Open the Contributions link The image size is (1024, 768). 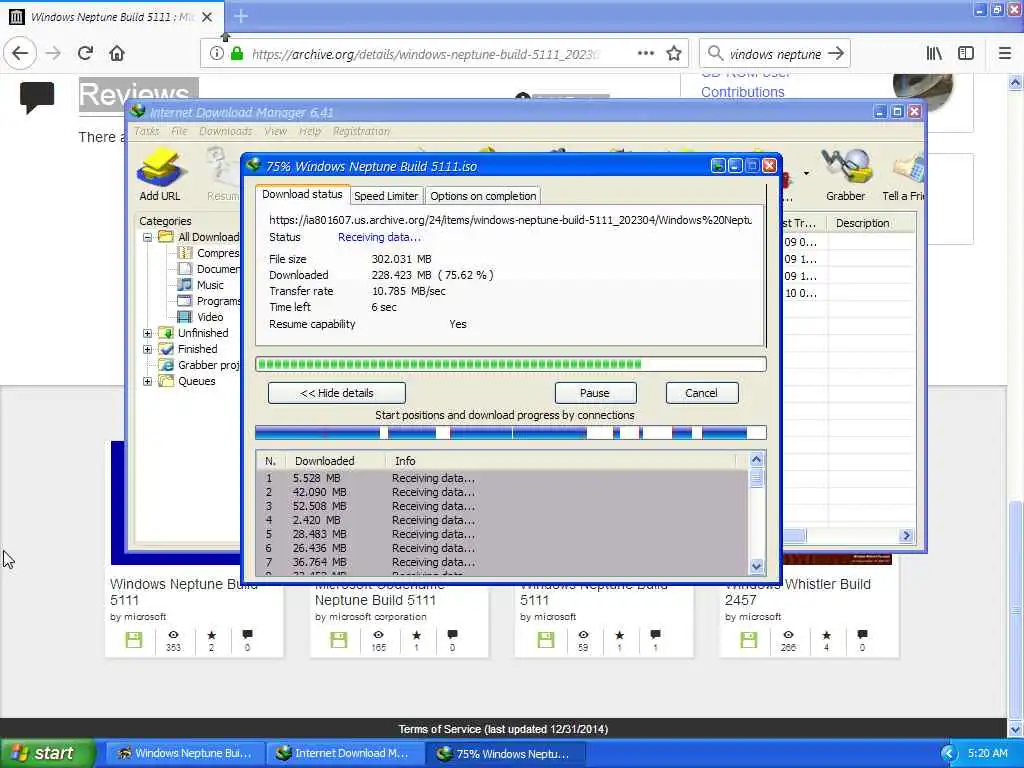tap(743, 92)
